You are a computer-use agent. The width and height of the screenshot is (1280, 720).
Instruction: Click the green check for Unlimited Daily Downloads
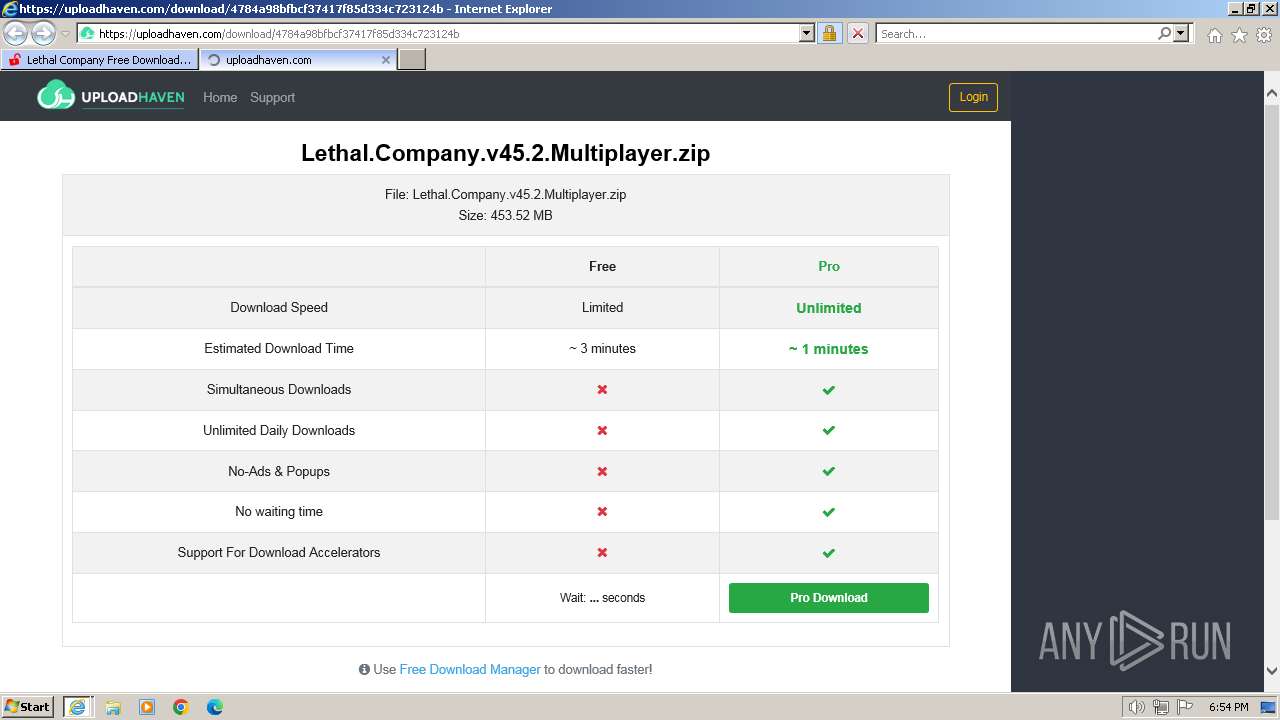point(828,431)
